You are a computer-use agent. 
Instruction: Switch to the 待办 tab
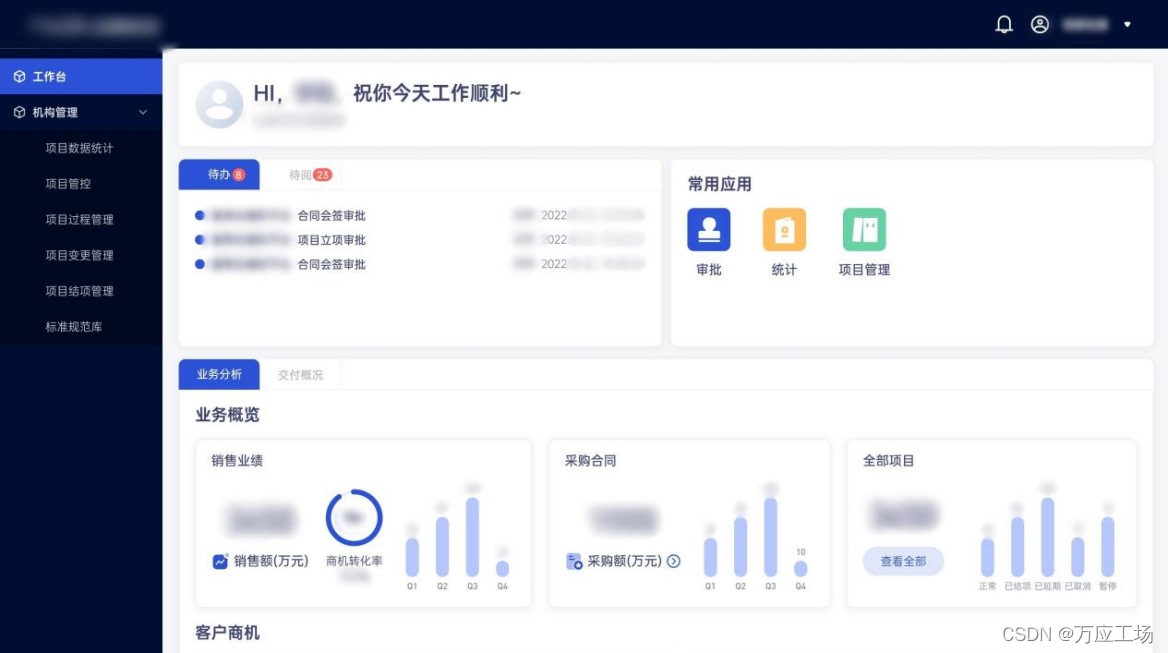point(219,174)
